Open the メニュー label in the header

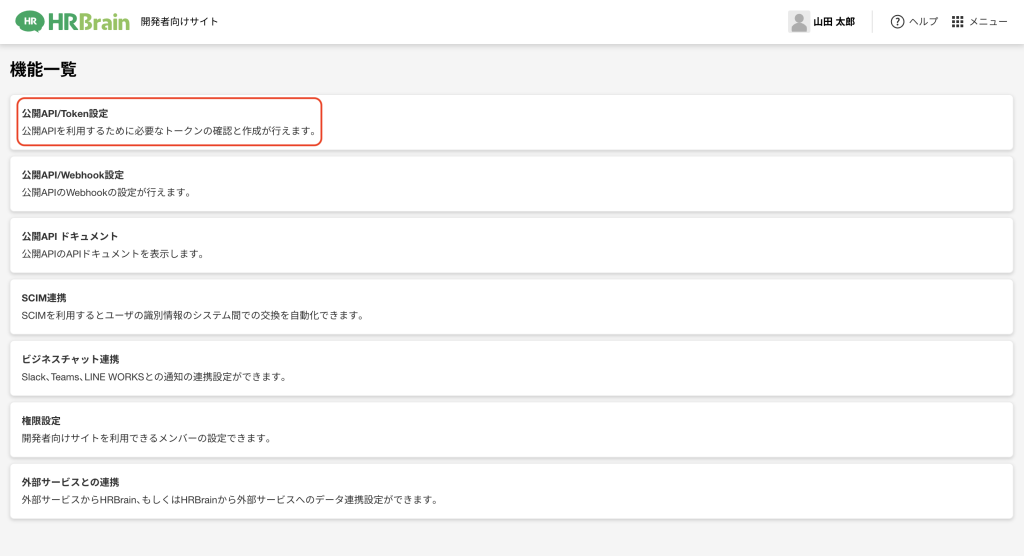(x=988, y=22)
